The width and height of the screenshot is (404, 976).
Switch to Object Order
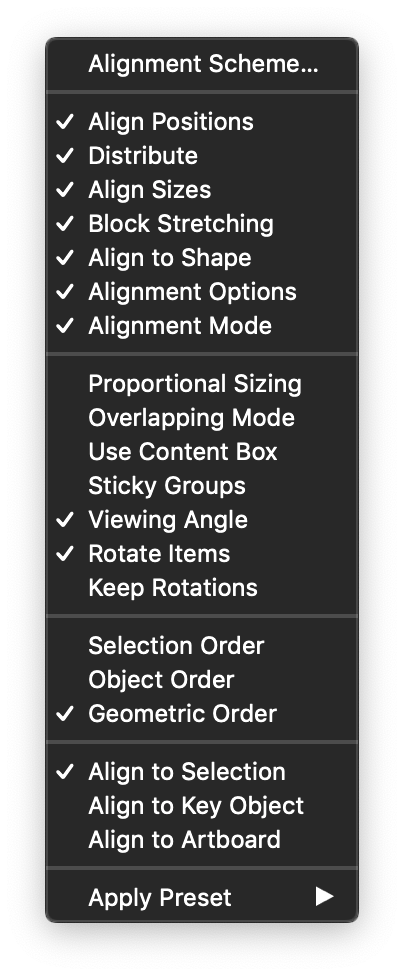pyautogui.click(x=202, y=680)
